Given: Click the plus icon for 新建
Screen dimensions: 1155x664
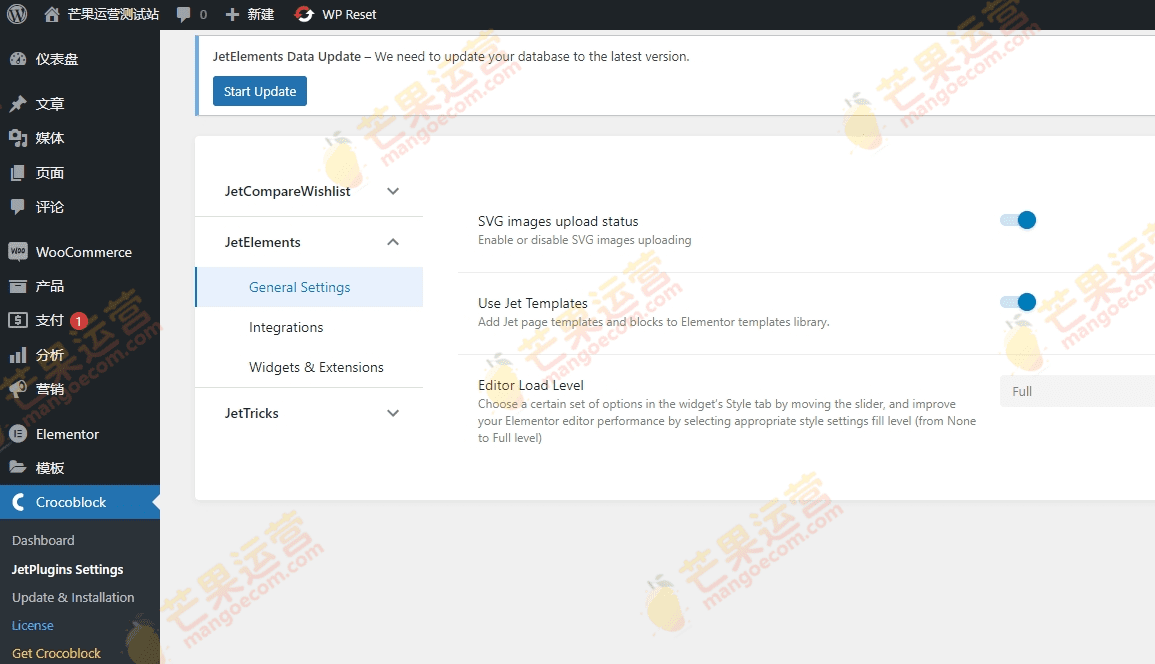Looking at the screenshot, I should pyautogui.click(x=232, y=14).
